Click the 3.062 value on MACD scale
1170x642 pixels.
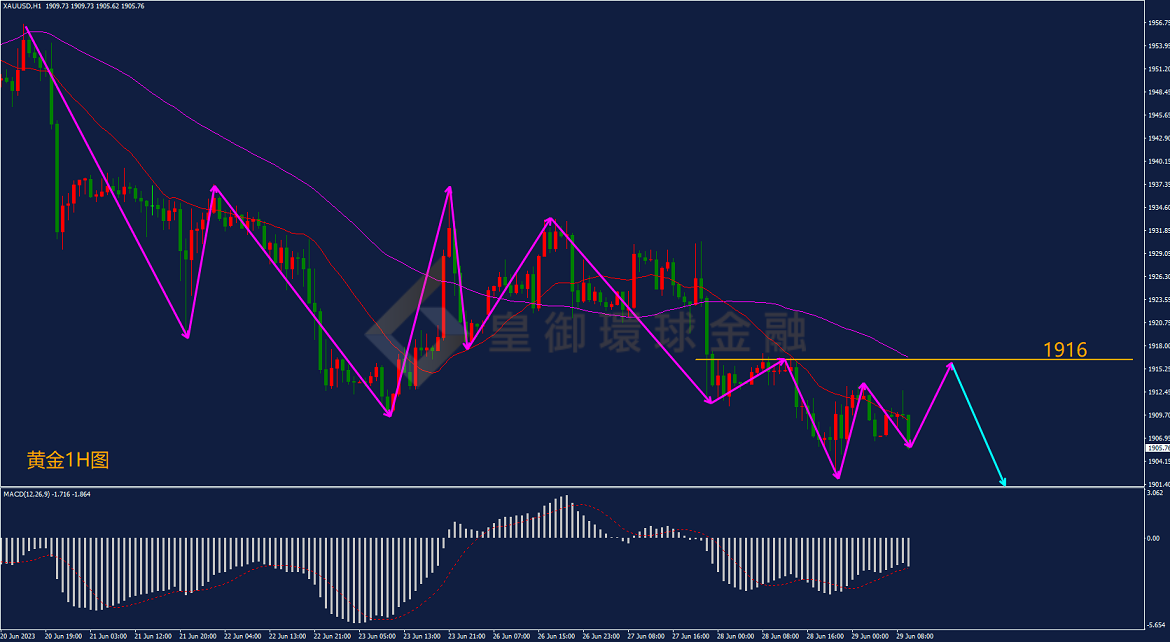point(1155,493)
